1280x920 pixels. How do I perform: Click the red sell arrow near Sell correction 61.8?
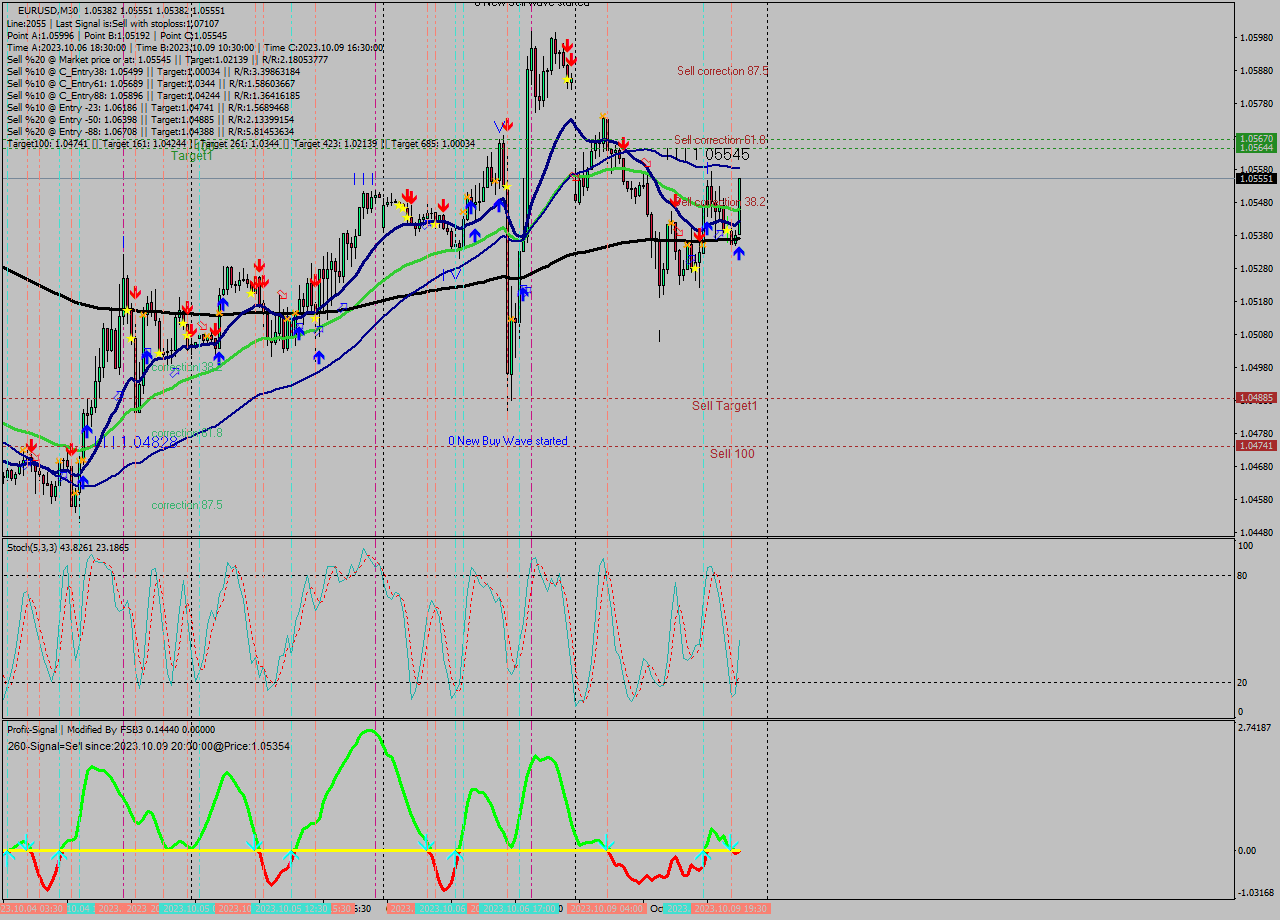pyautogui.click(x=624, y=143)
